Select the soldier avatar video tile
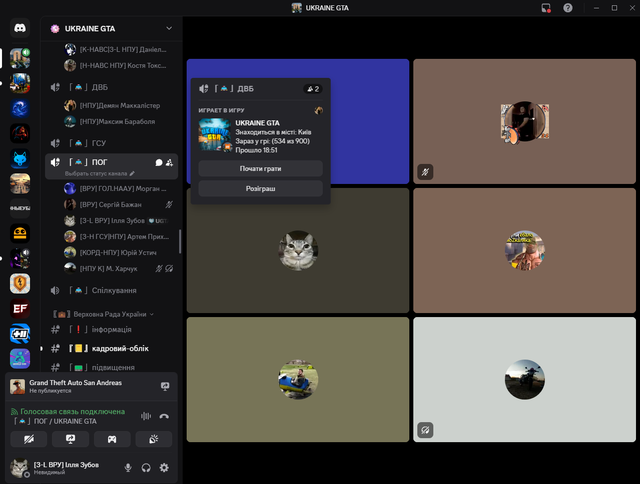 pos(524,250)
